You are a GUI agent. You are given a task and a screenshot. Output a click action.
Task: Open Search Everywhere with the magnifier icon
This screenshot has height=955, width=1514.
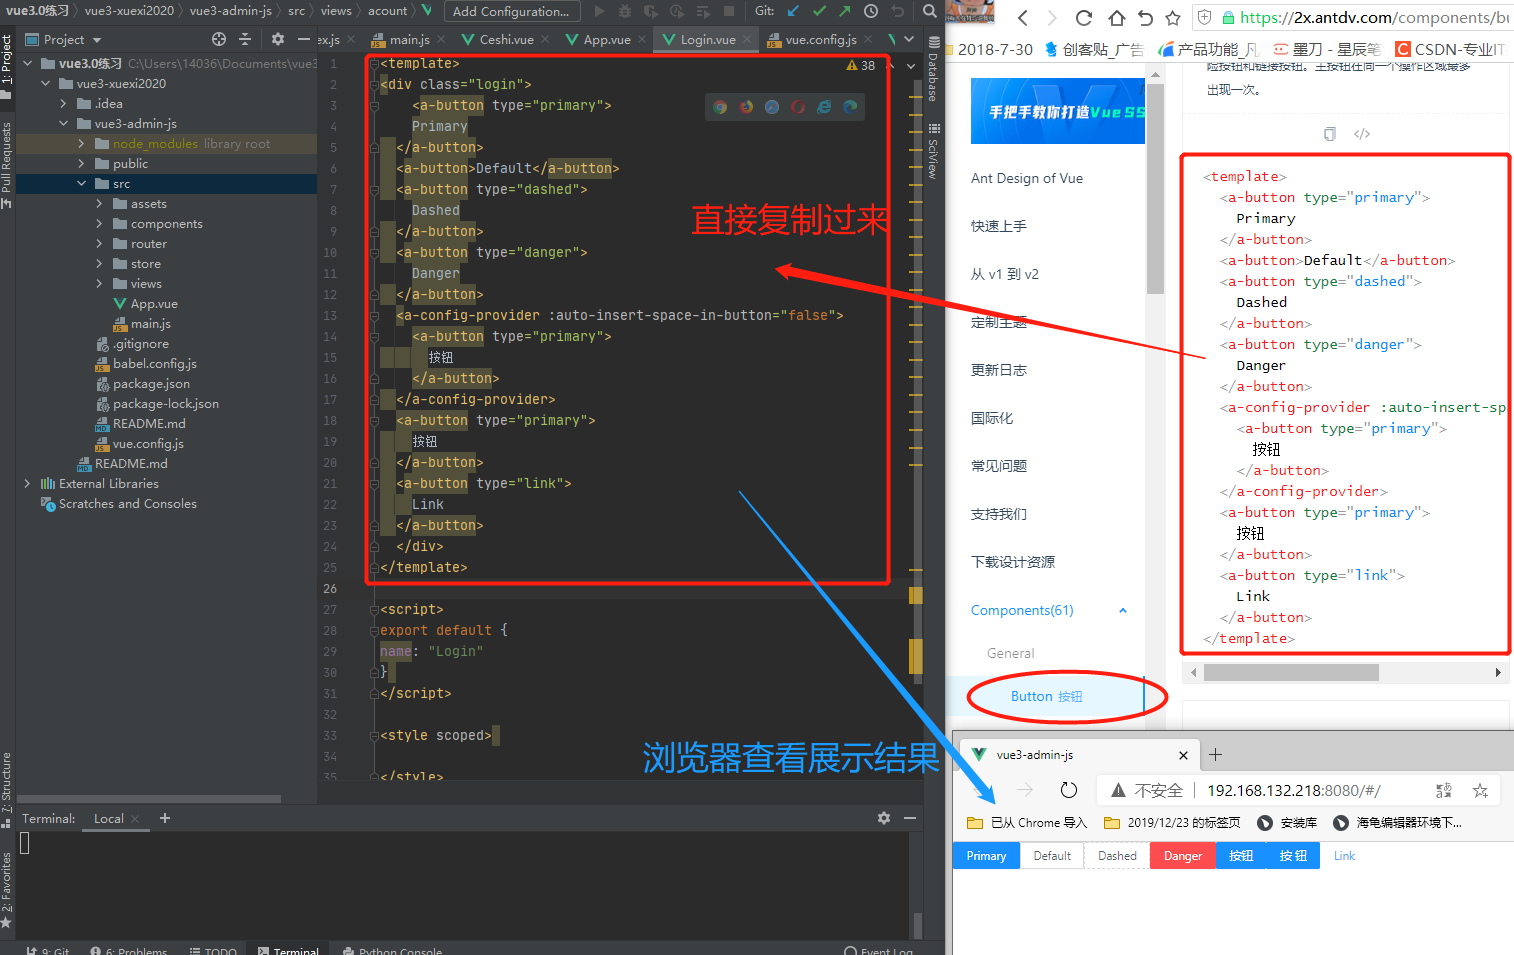click(929, 11)
